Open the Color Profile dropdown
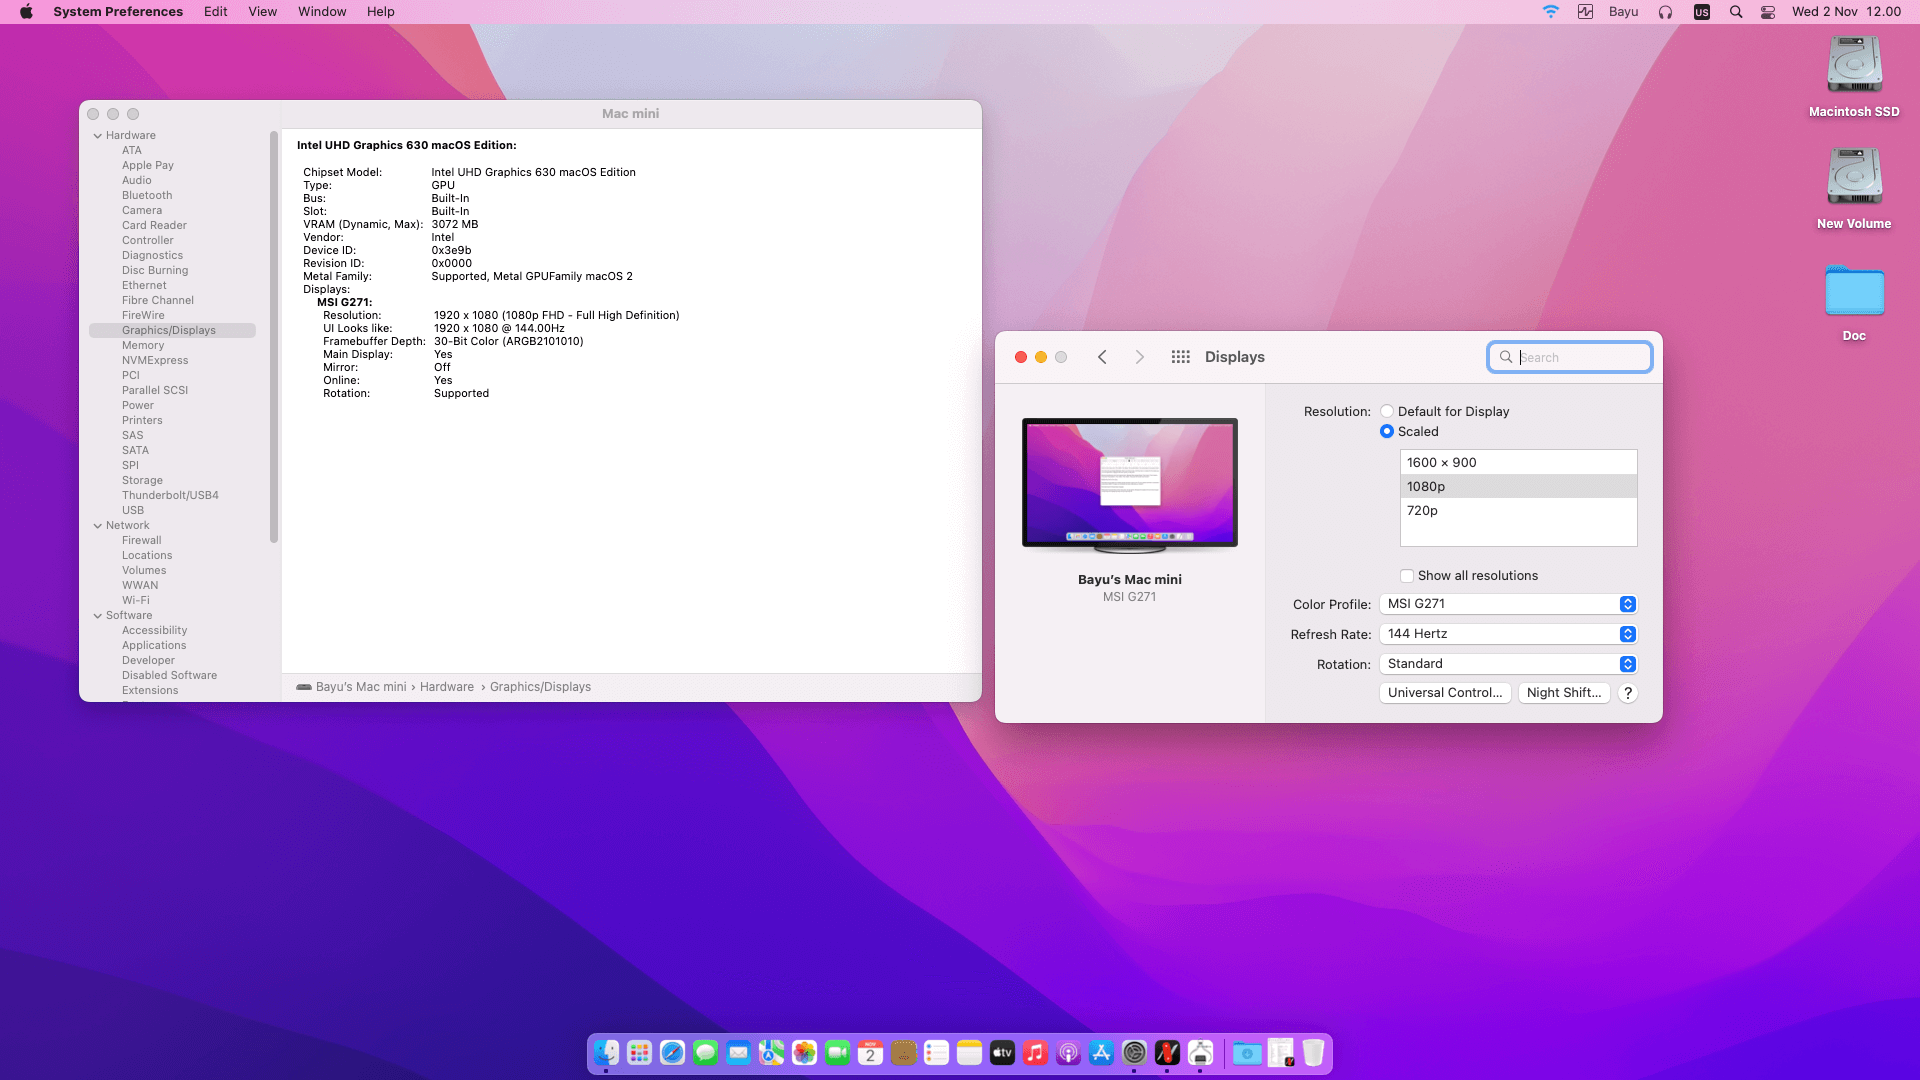 pos(1508,604)
